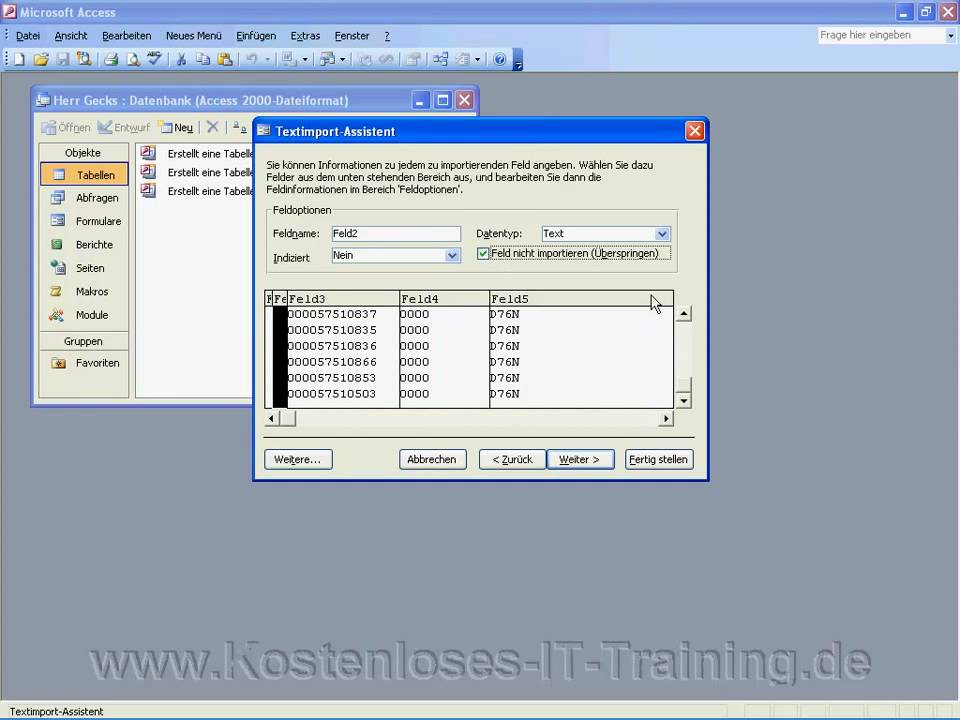Image resolution: width=960 pixels, height=720 pixels.
Task: Expand the Analyze dropdown arrow
Action: tap(342, 59)
